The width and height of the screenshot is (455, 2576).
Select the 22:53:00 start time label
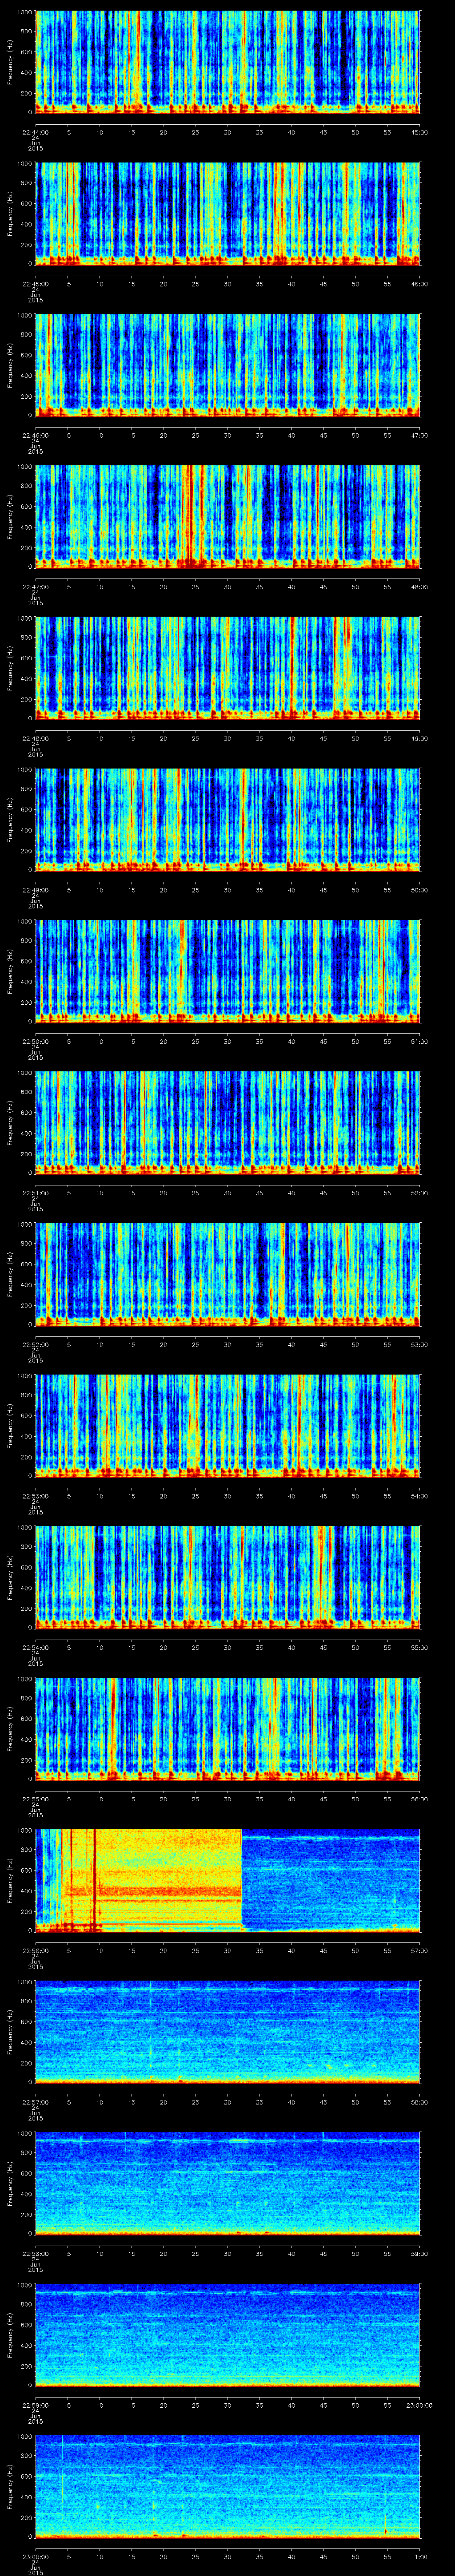(36, 1496)
